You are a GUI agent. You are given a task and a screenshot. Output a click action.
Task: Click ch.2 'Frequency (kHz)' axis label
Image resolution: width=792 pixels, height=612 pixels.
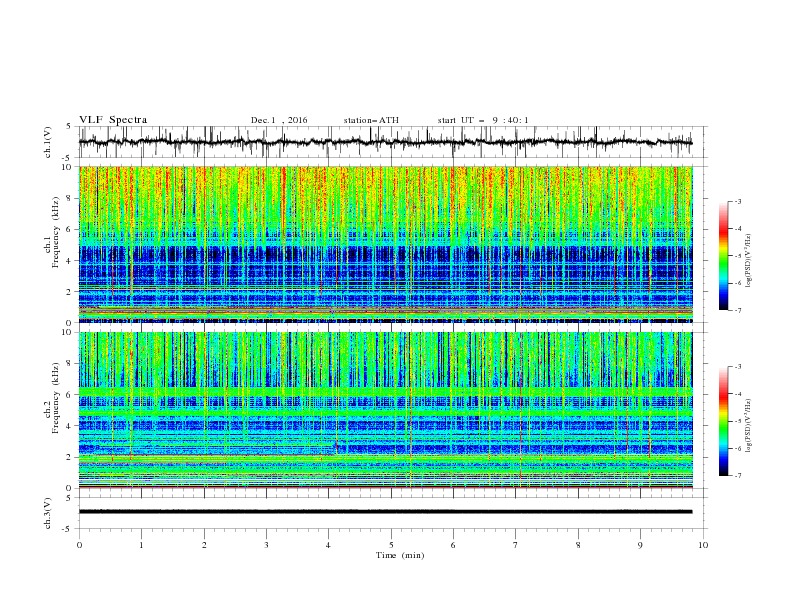point(56,398)
